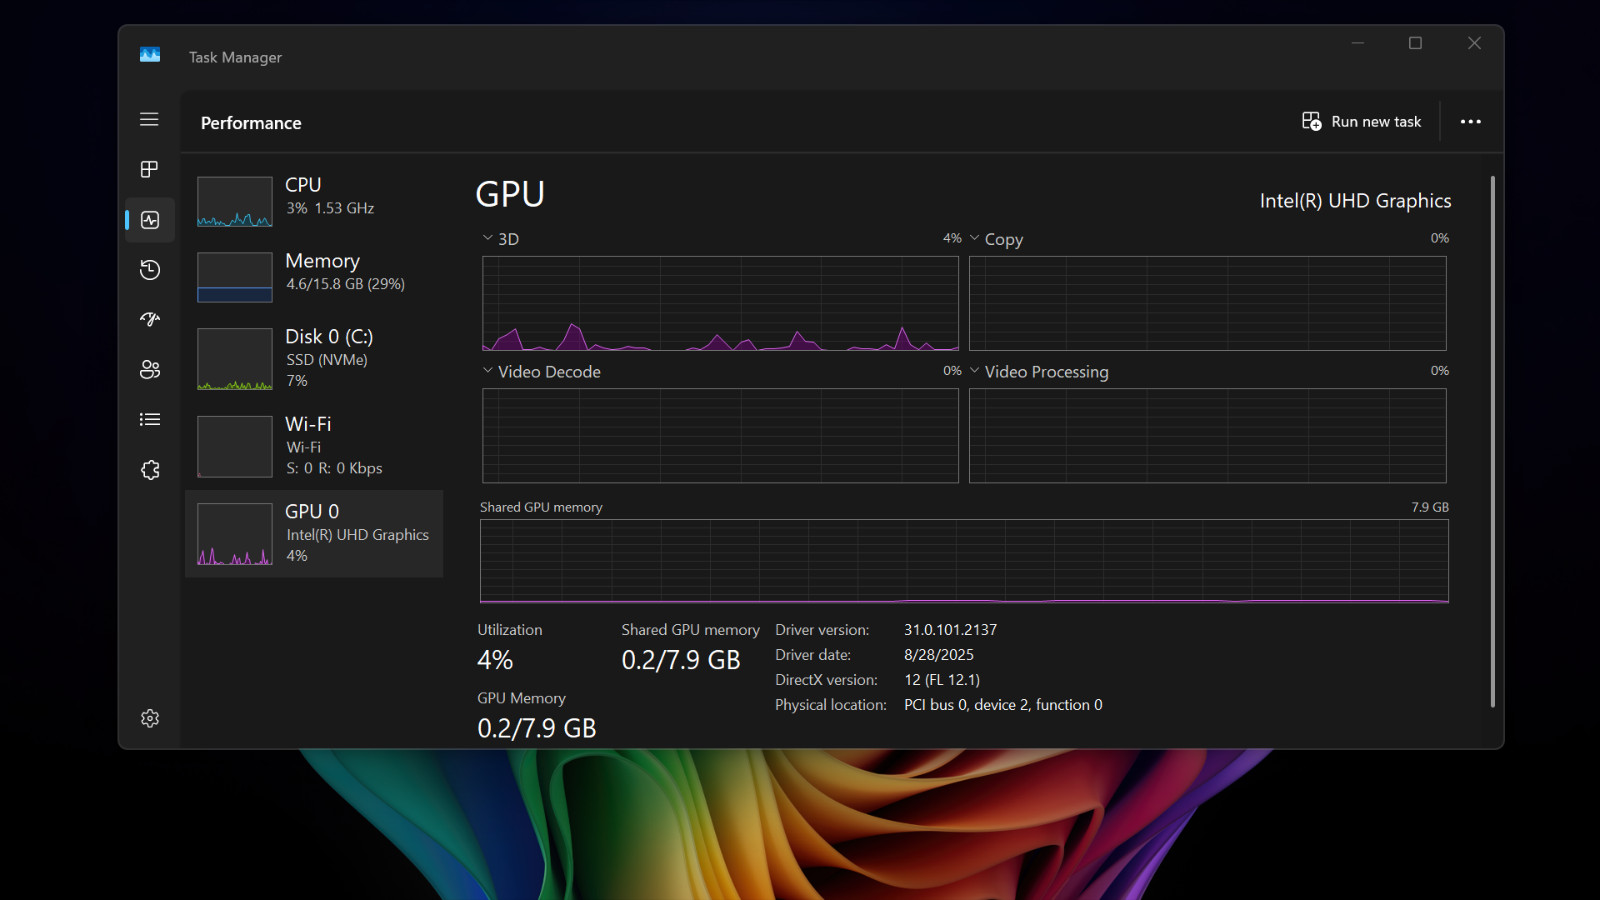Open the Services page icon
The height and width of the screenshot is (900, 1600).
150,470
